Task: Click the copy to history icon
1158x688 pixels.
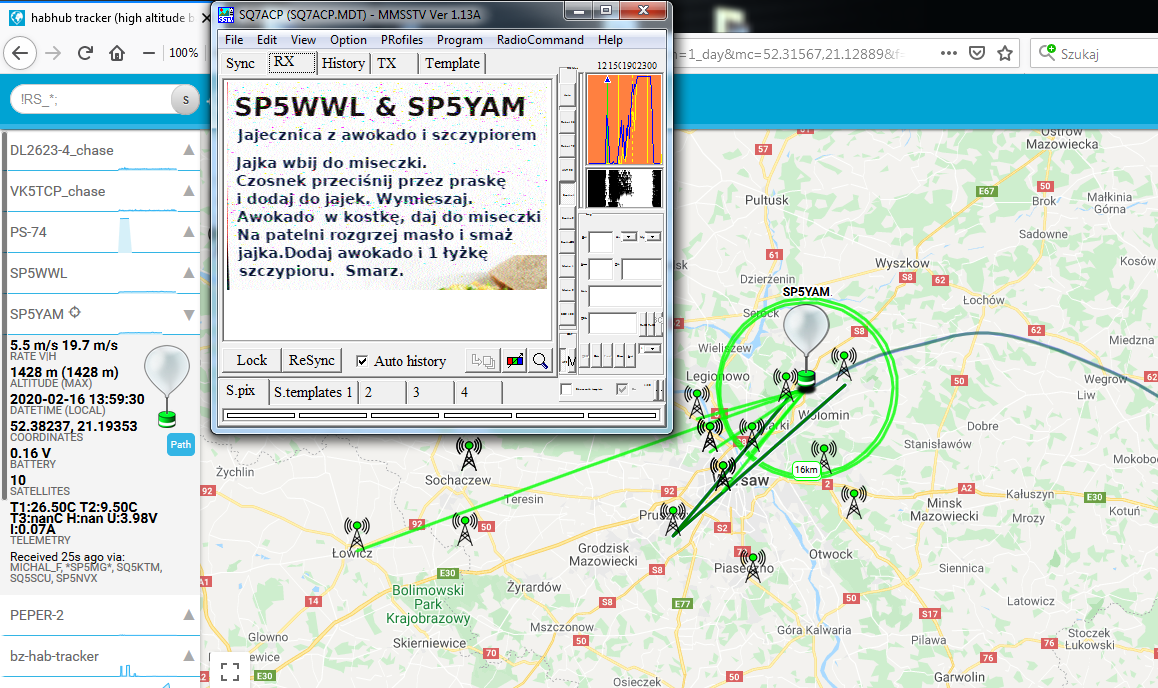Action: point(483,361)
